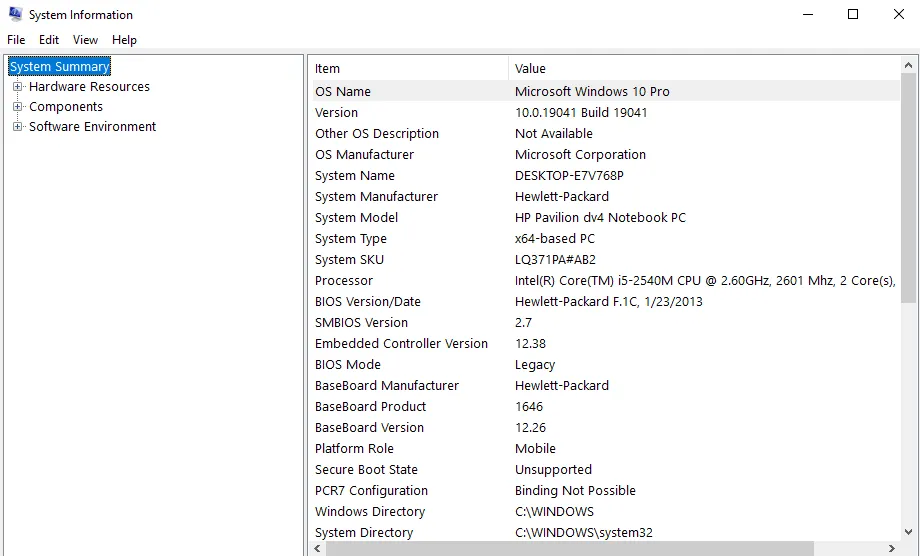Image resolution: width=920 pixels, height=556 pixels.
Task: Click the System Information app icon in title bar
Action: coord(15,15)
